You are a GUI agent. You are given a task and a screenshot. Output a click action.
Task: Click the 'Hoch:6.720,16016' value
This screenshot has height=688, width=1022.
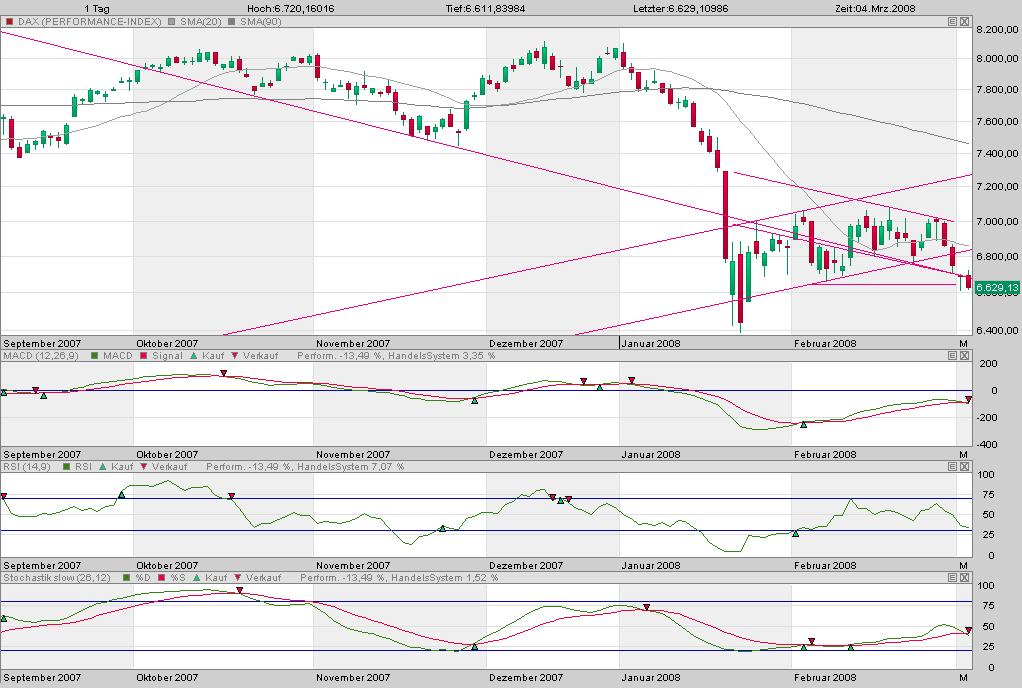point(291,8)
